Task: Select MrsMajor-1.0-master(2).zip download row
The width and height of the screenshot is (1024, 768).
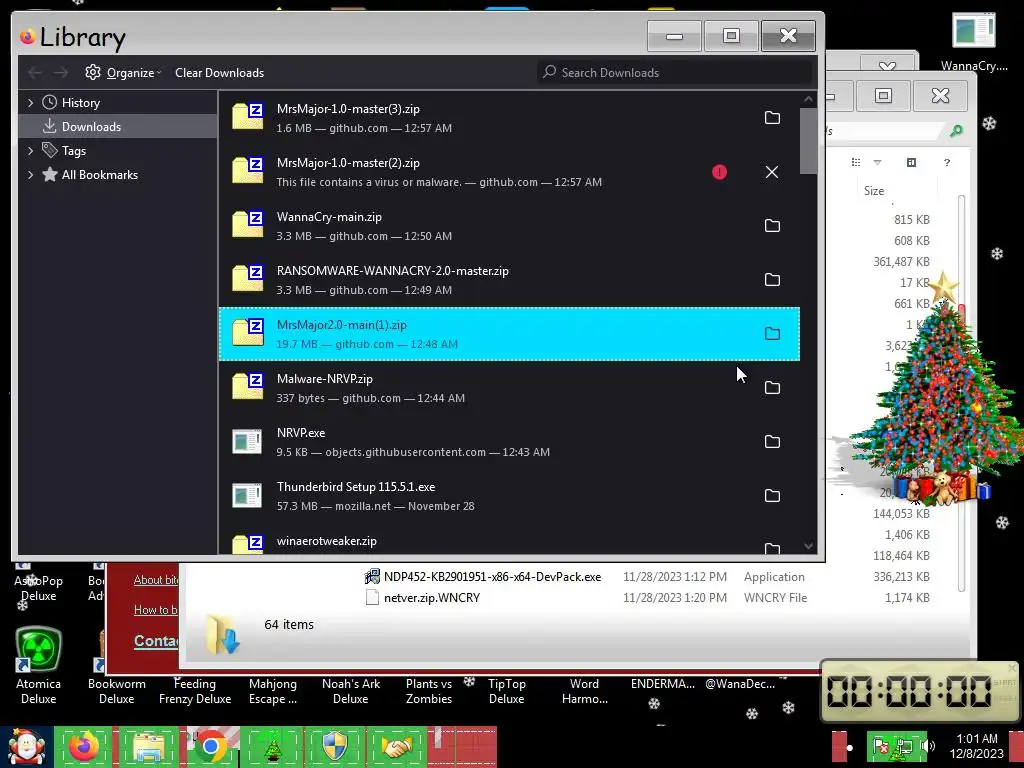Action: tap(509, 172)
